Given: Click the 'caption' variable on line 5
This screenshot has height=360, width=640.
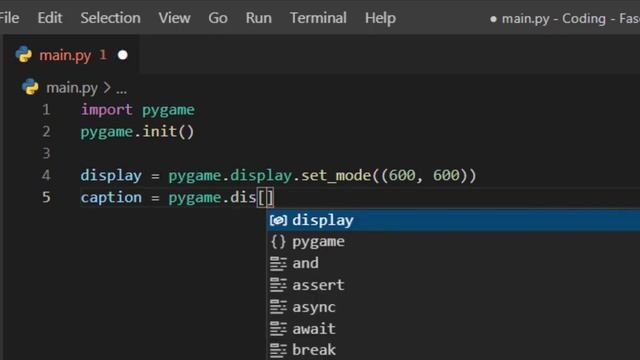Looking at the screenshot, I should 111,198.
